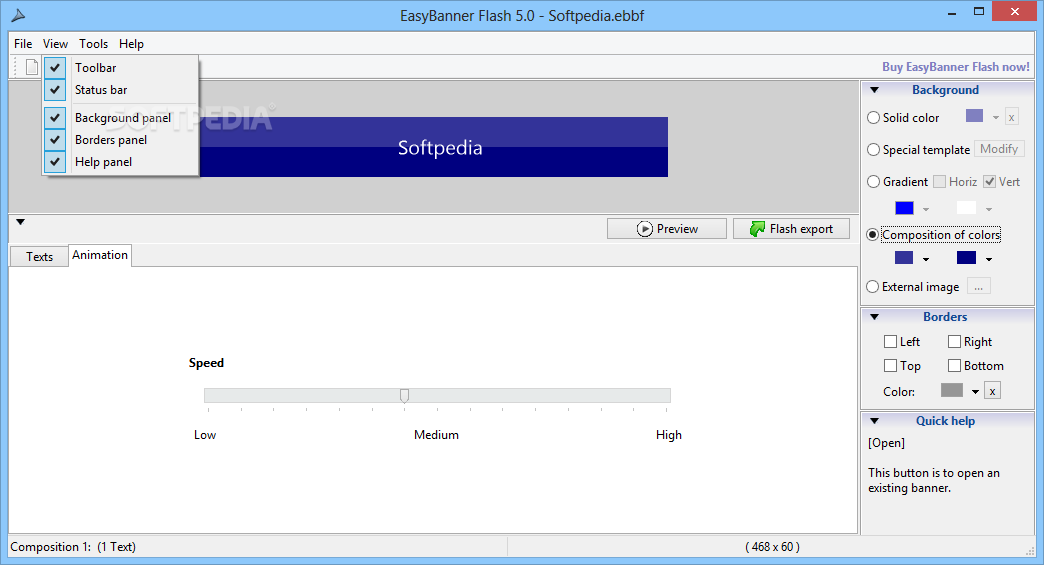
Task: Check the Horiz gradient checkbox
Action: 939,182
